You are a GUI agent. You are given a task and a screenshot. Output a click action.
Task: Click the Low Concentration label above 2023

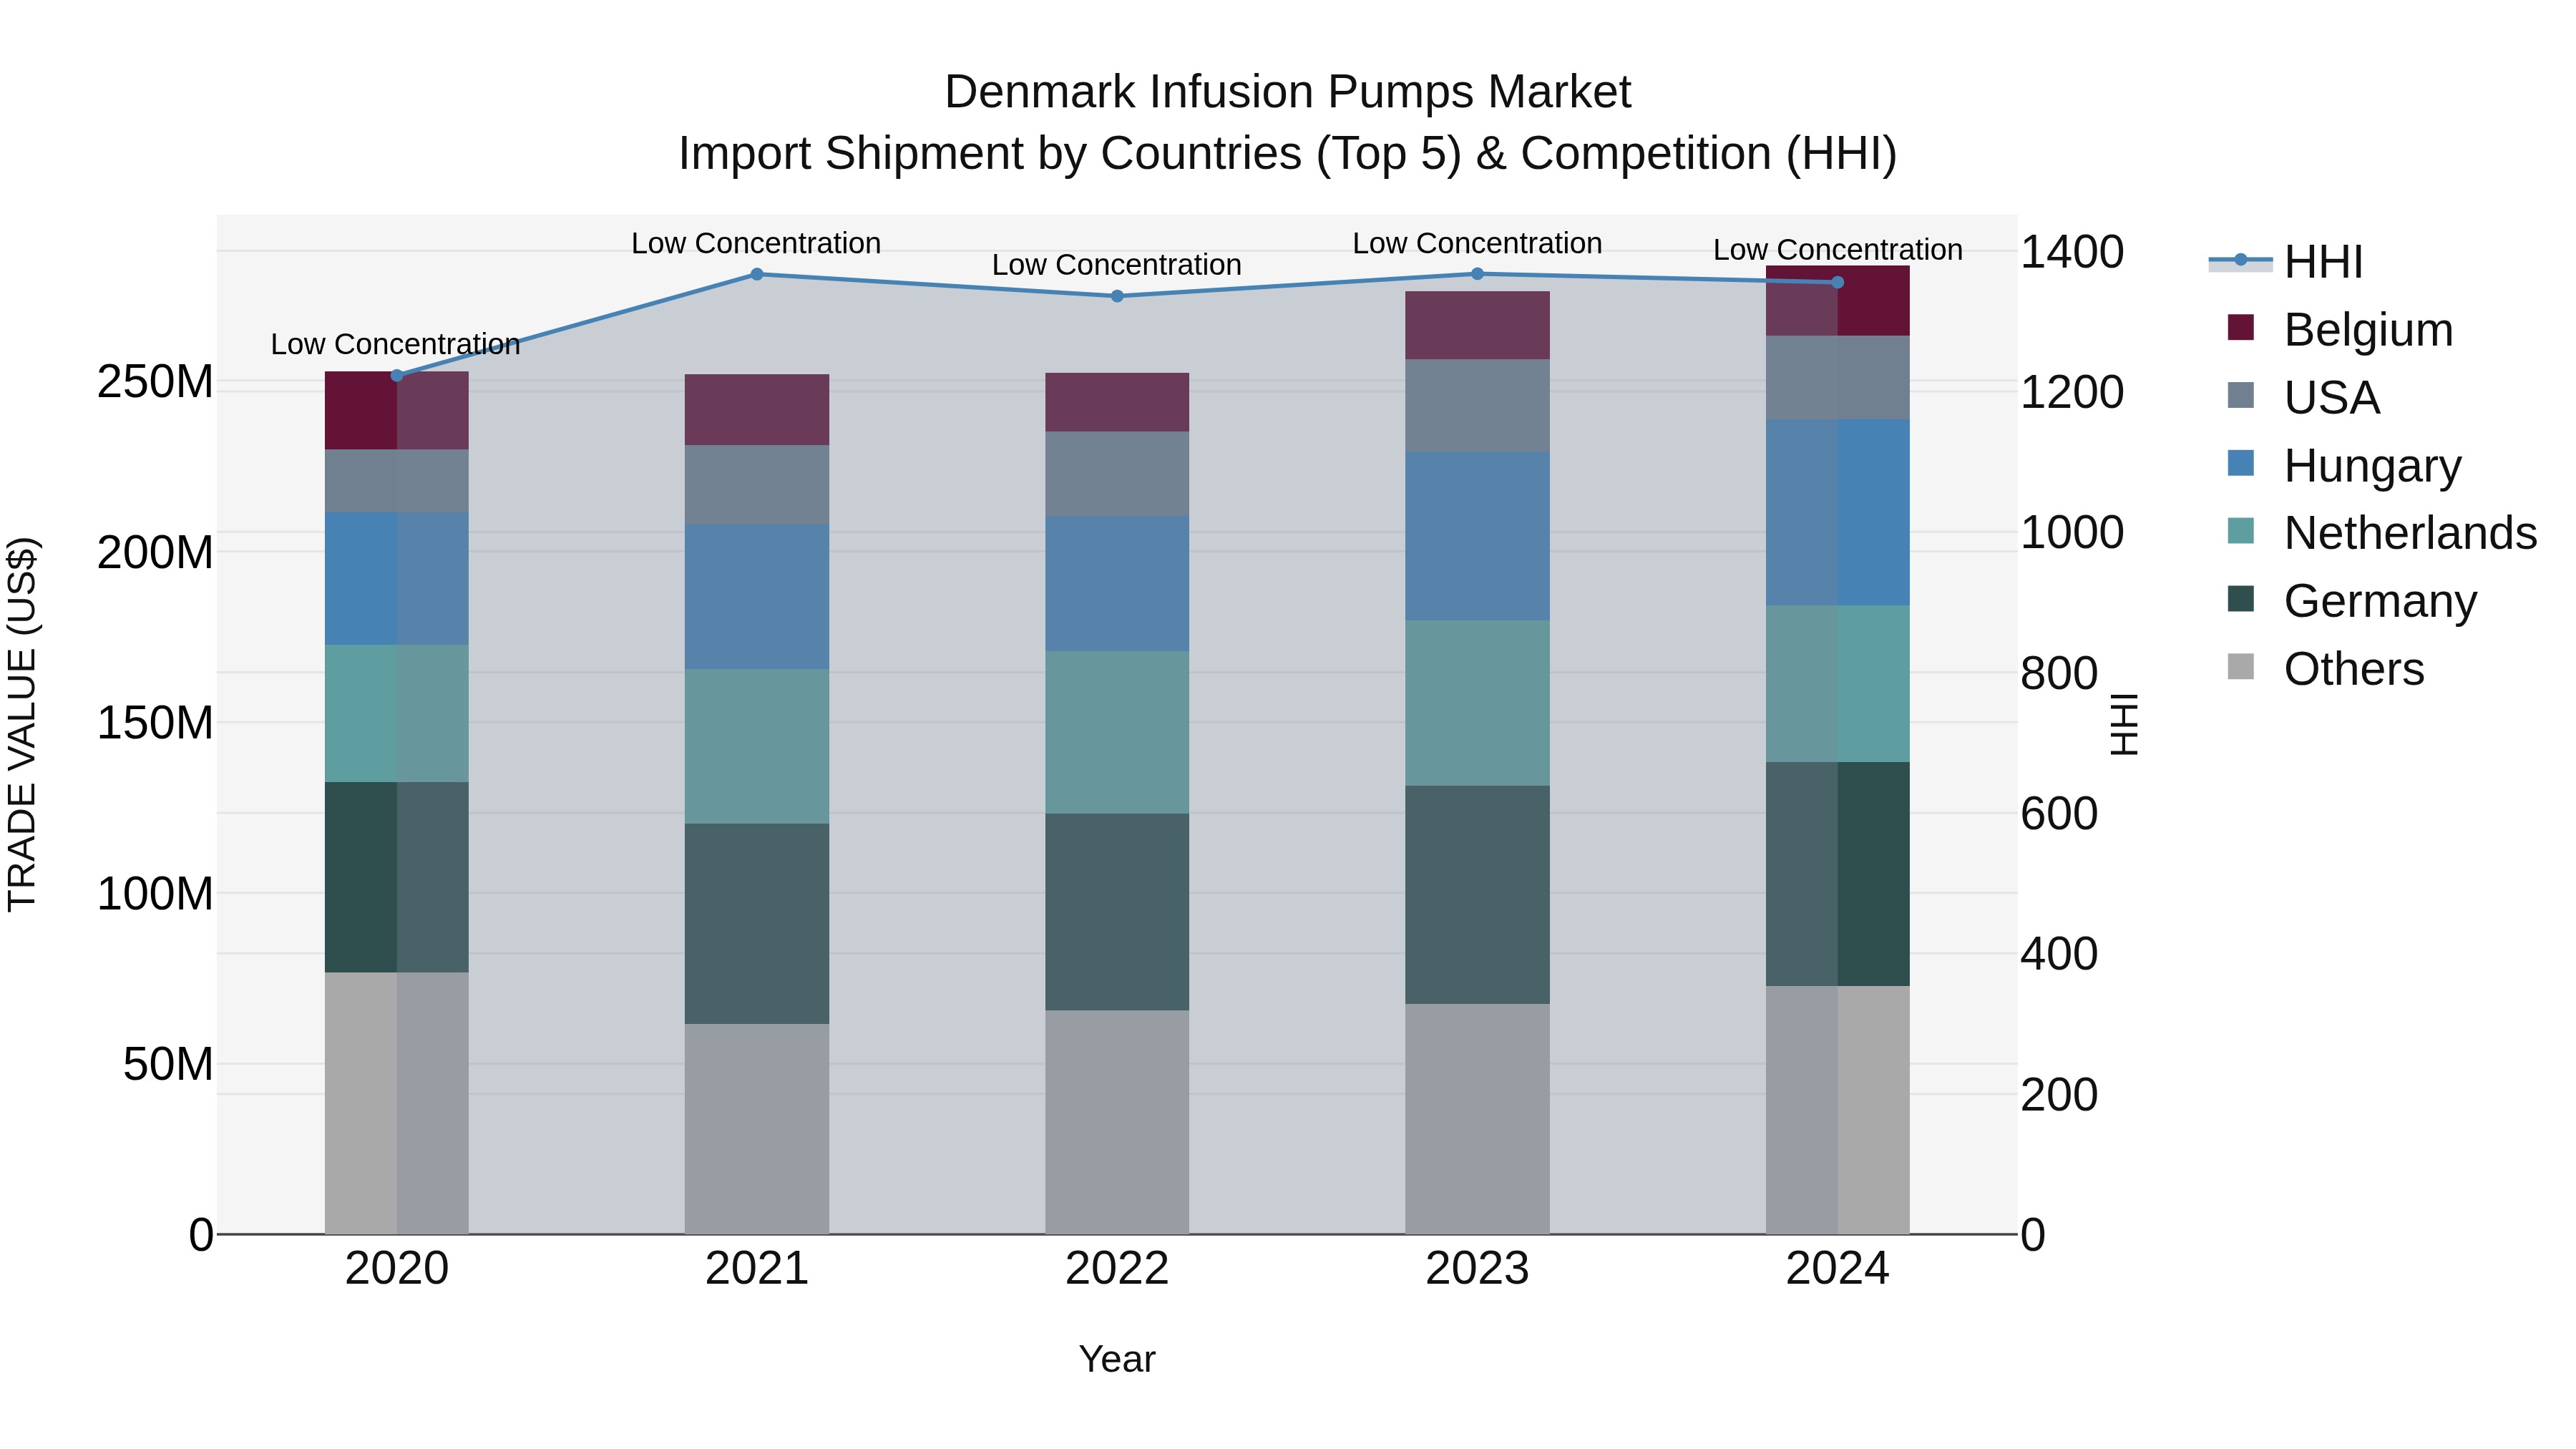click(1478, 244)
